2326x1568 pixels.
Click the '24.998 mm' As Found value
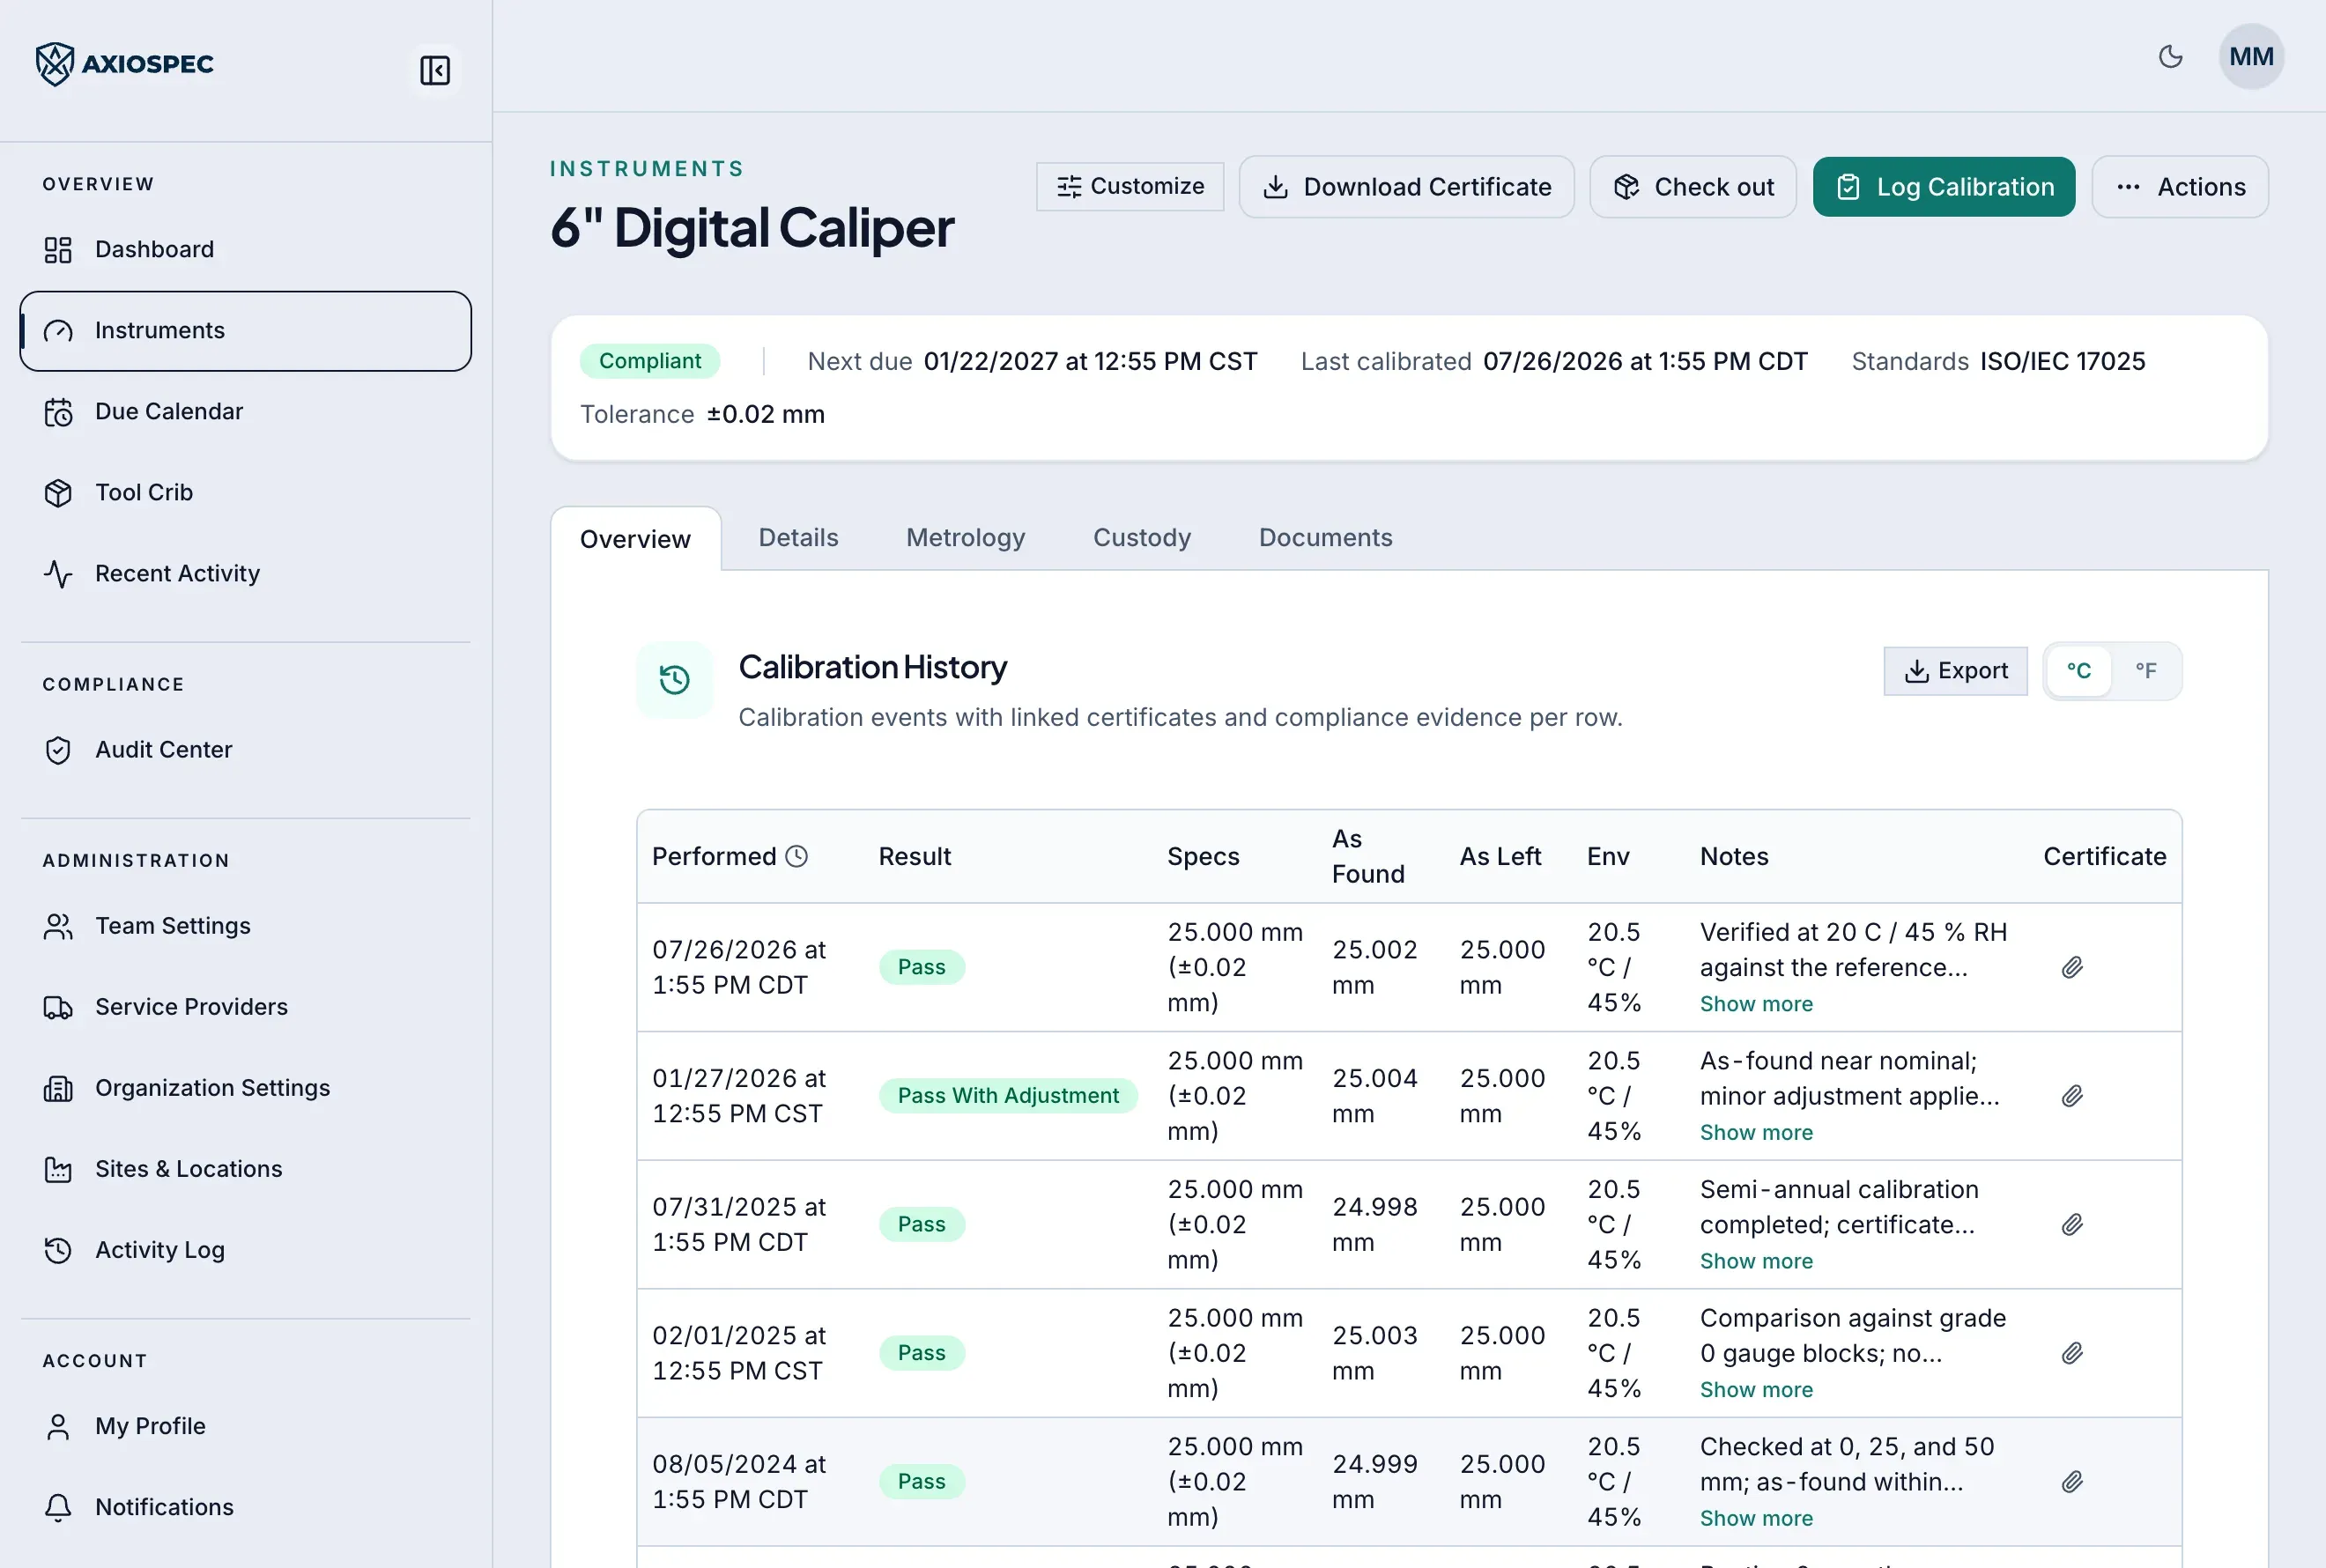coord(1375,1224)
